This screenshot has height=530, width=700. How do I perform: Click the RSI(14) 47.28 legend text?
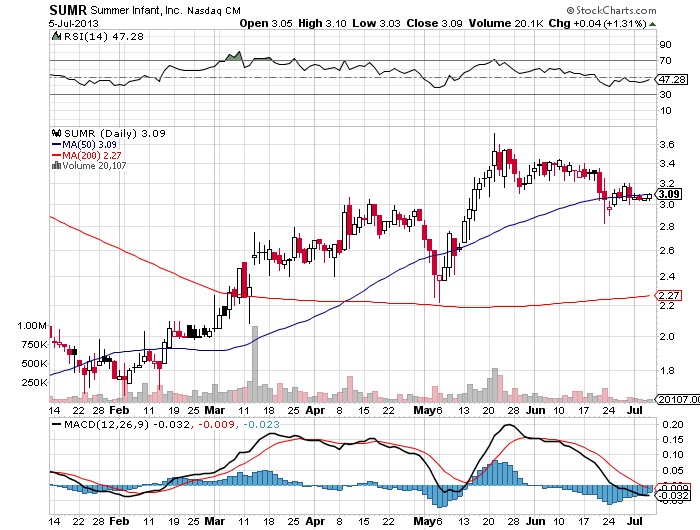(104, 37)
